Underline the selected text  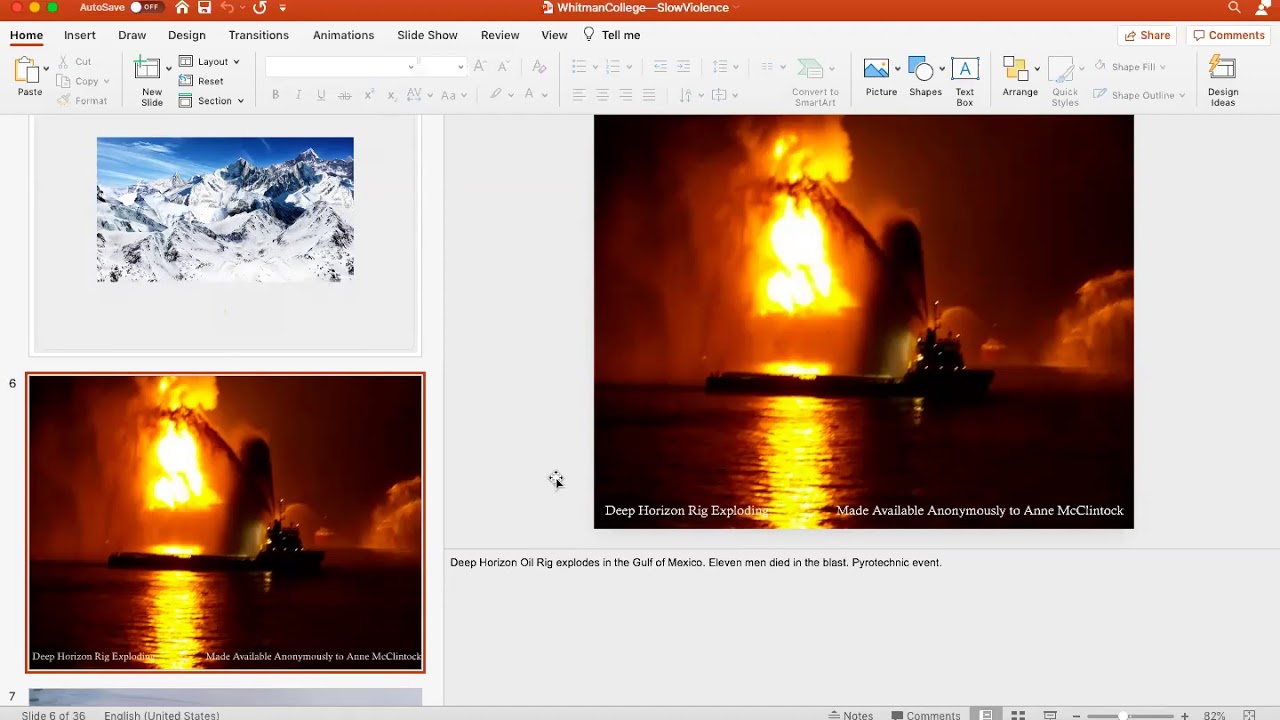pos(321,95)
